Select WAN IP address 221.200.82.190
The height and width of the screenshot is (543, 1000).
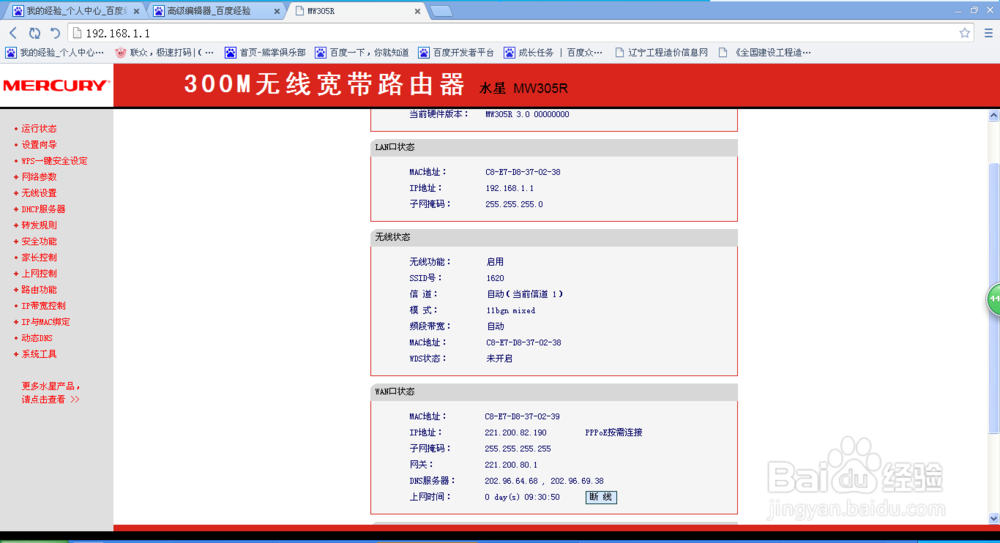(x=515, y=433)
